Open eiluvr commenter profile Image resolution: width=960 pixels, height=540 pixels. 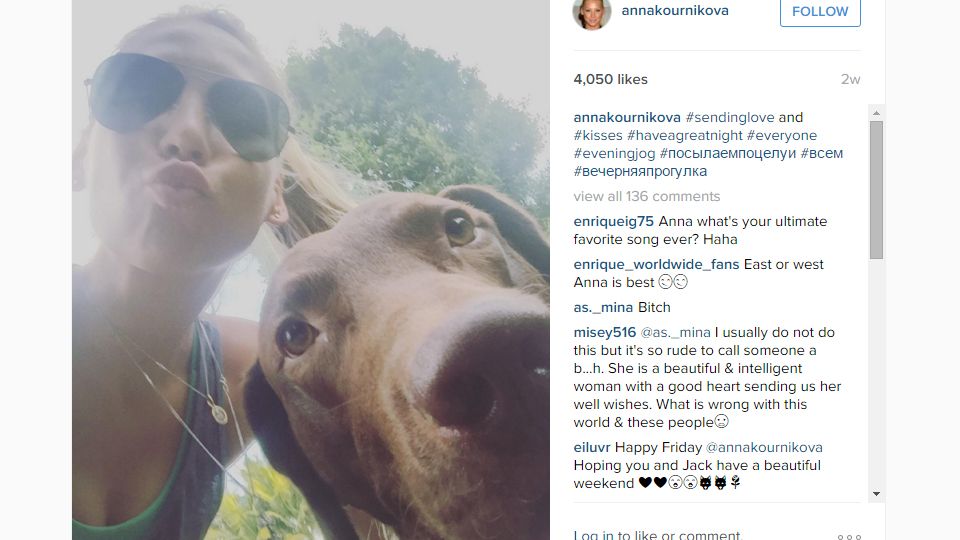tap(592, 448)
